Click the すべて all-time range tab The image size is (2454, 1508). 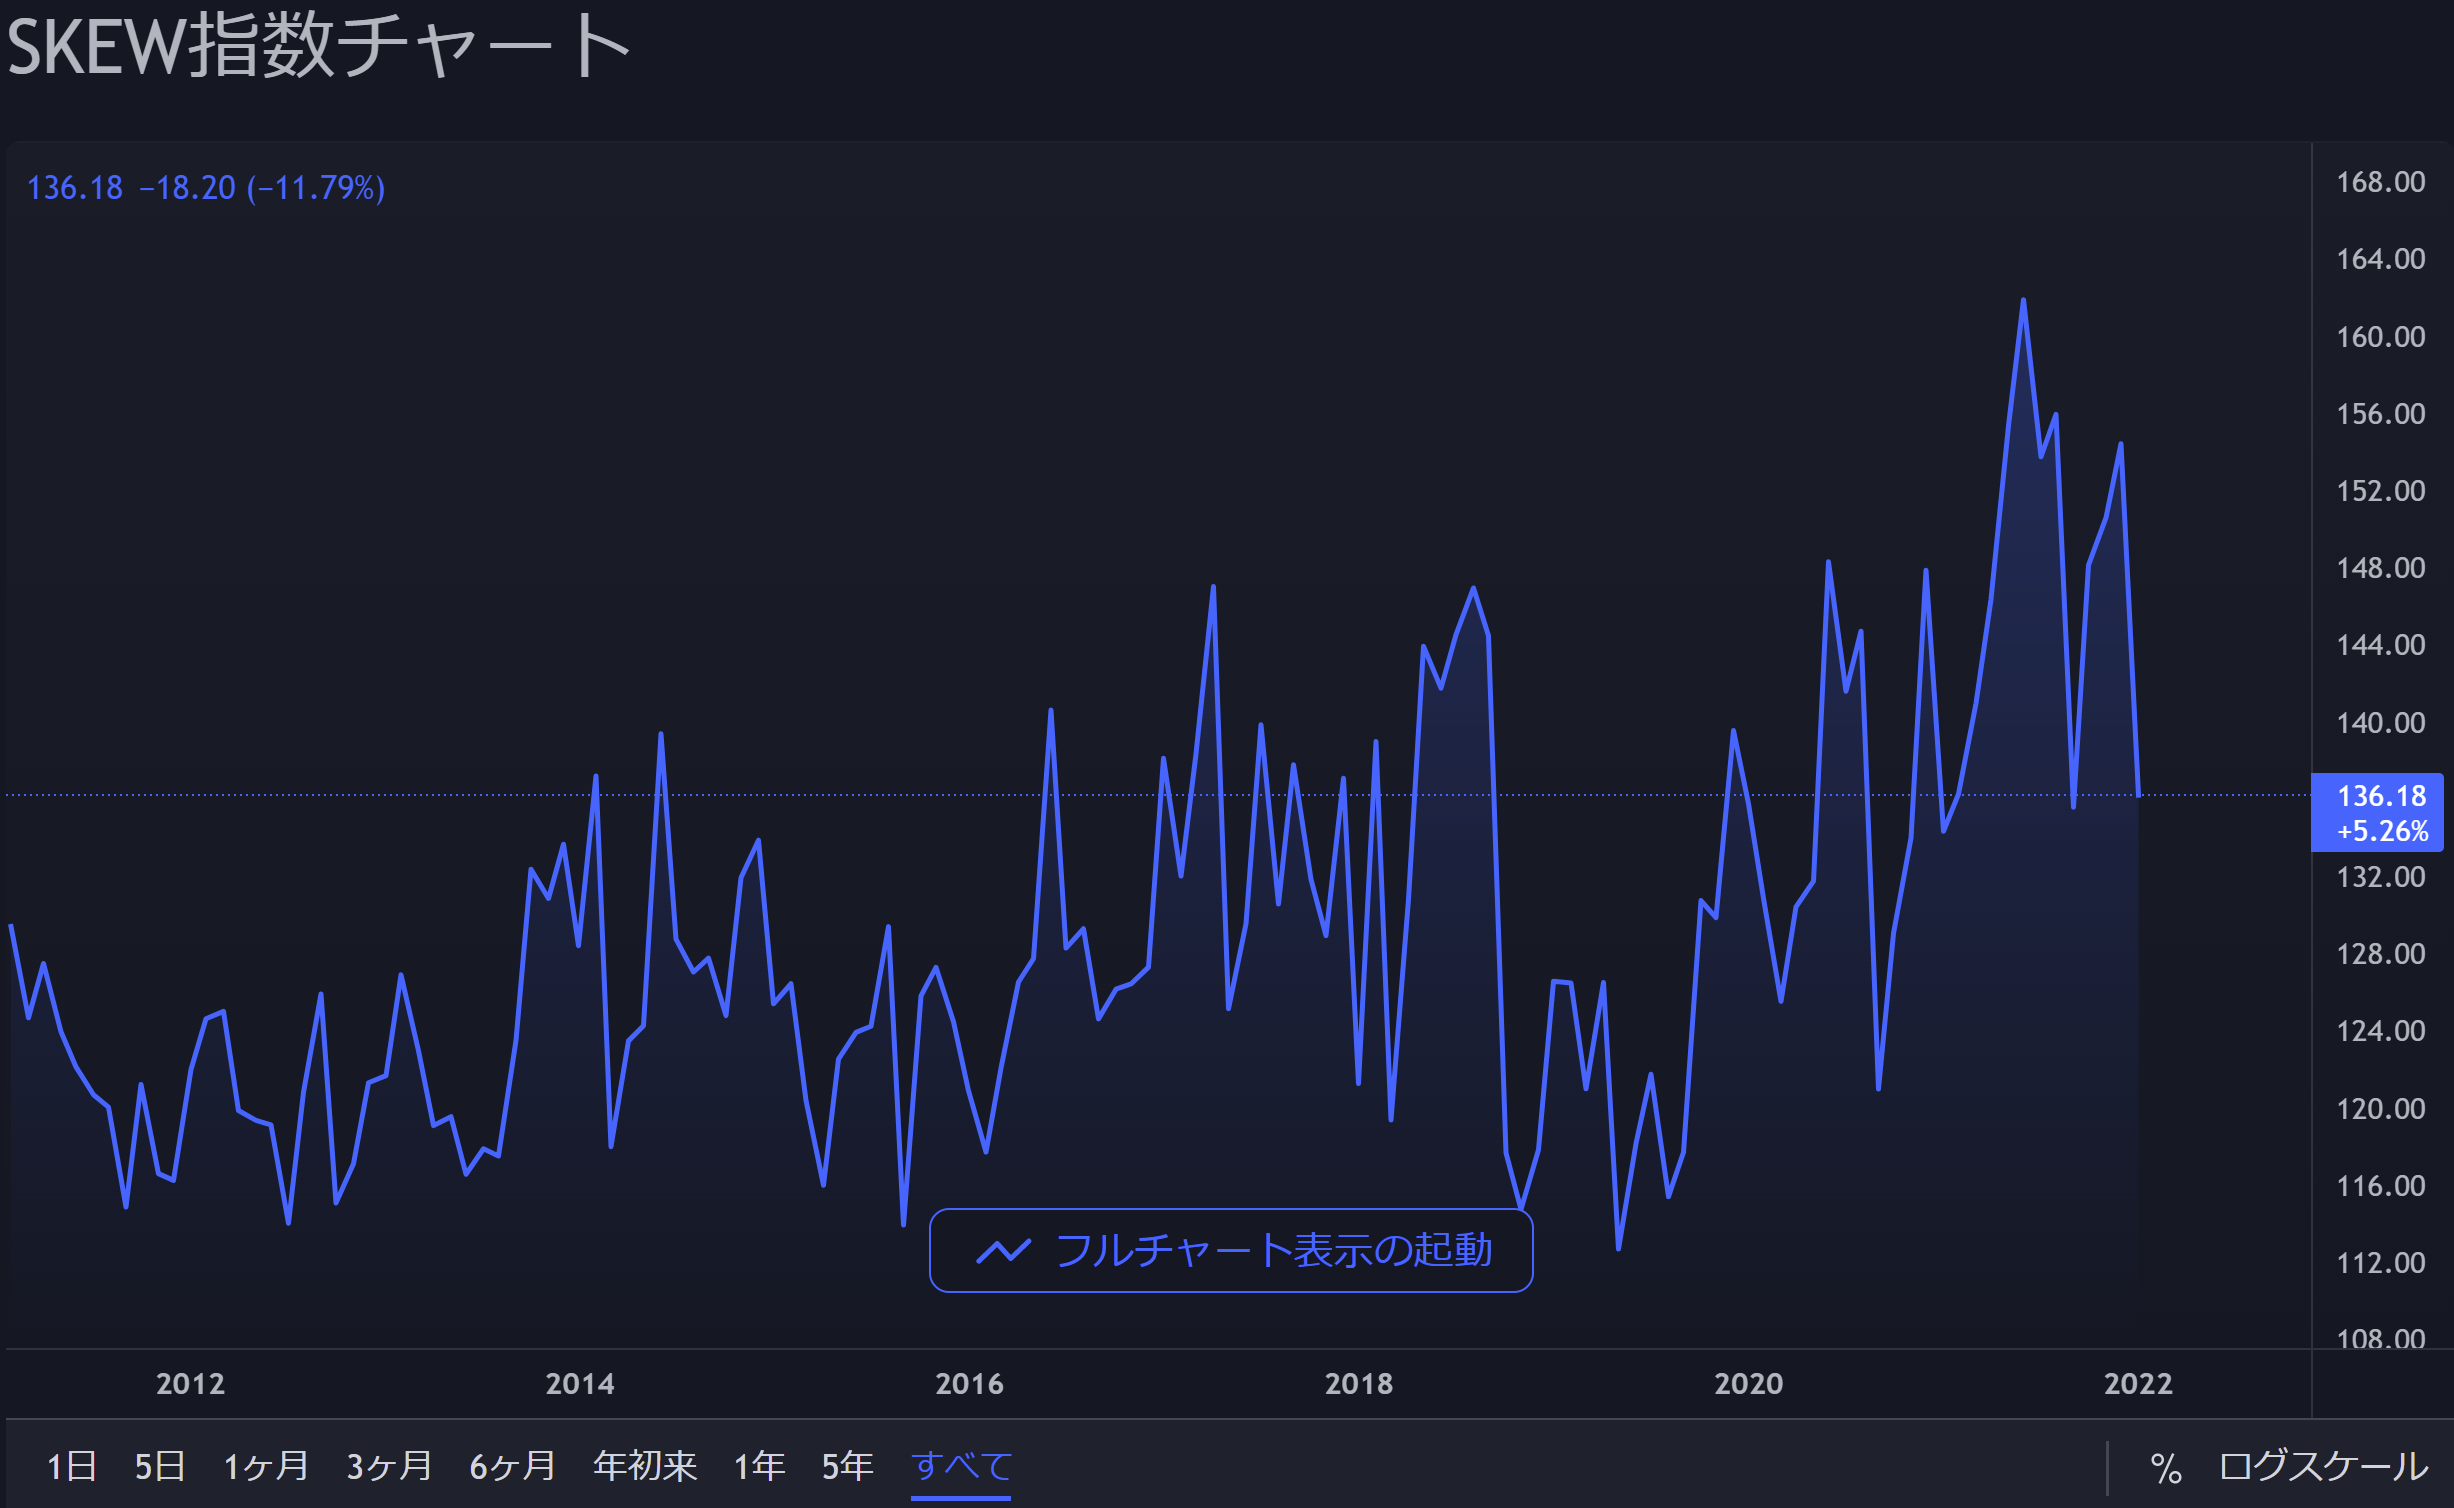pyautogui.click(x=961, y=1466)
